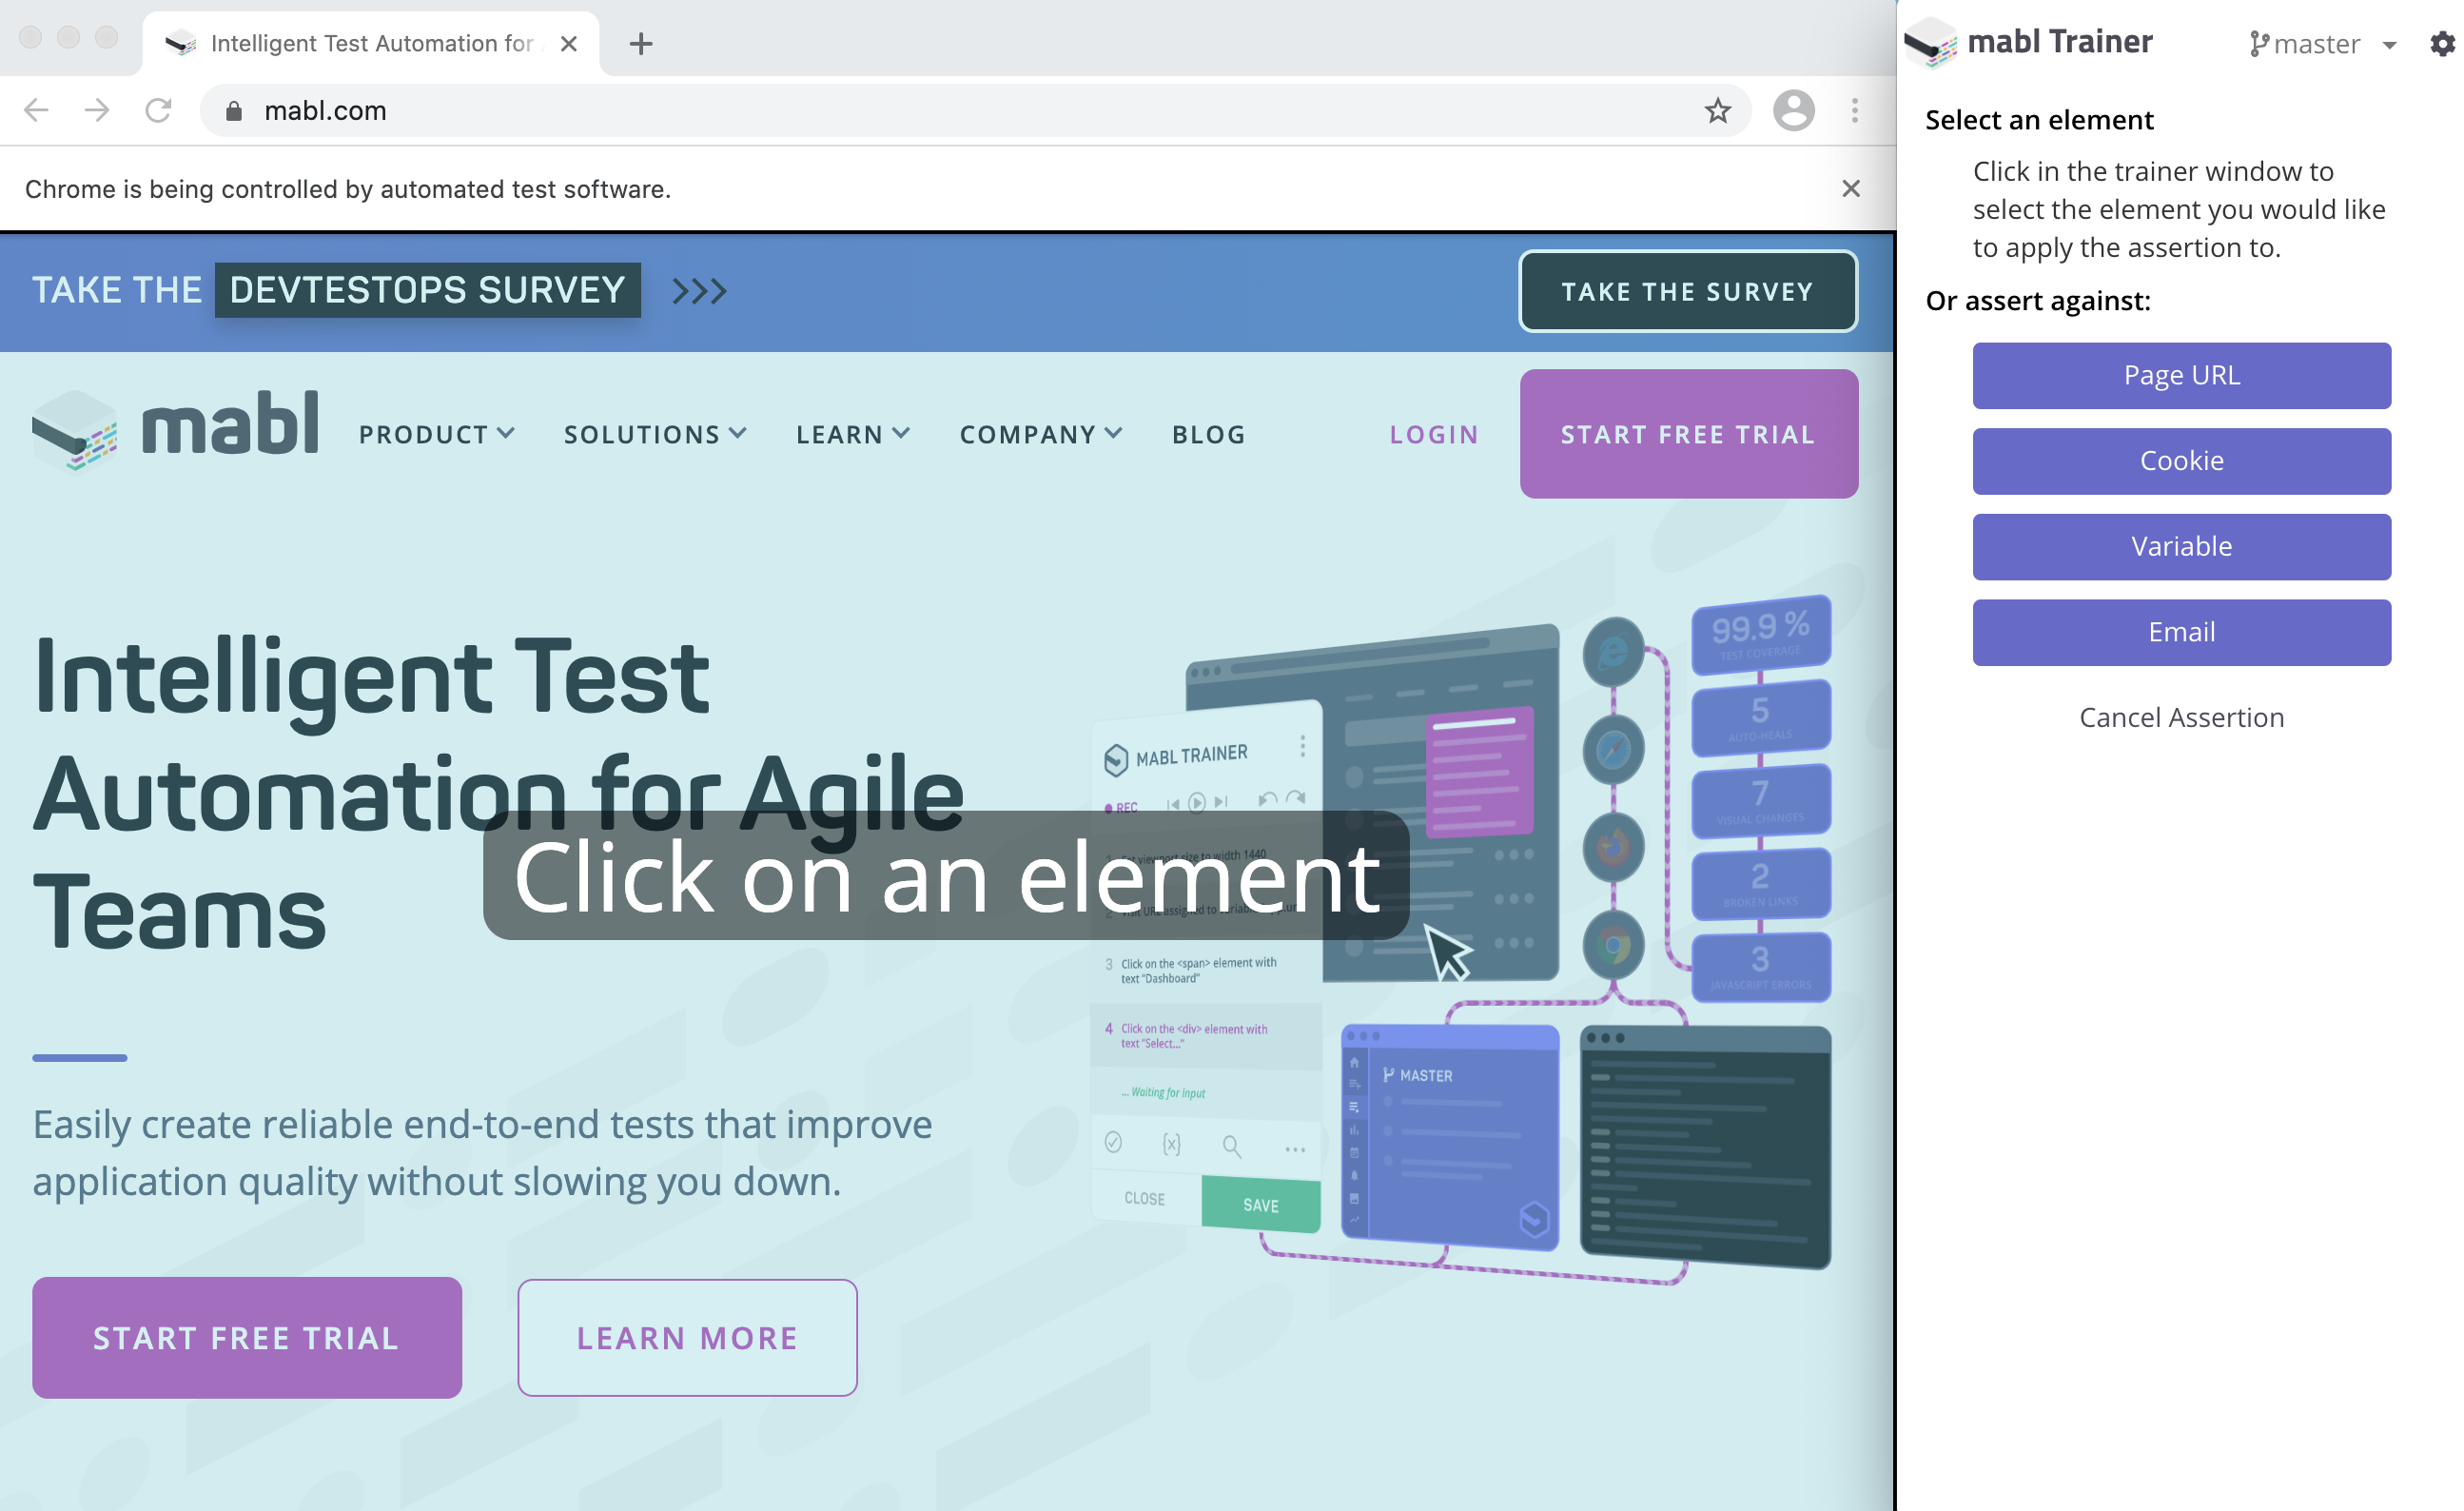Click Cancel Assertion link

[2181, 717]
